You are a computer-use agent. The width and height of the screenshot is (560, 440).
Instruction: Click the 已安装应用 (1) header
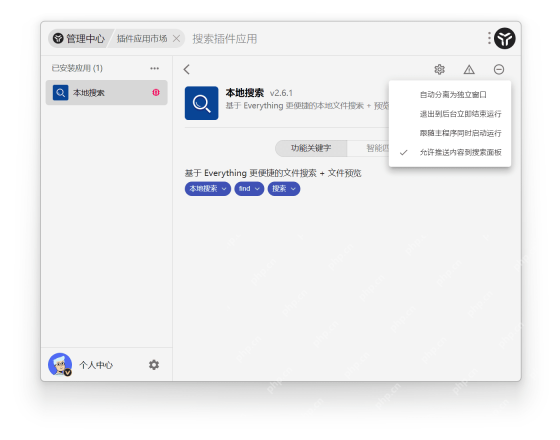[77, 68]
